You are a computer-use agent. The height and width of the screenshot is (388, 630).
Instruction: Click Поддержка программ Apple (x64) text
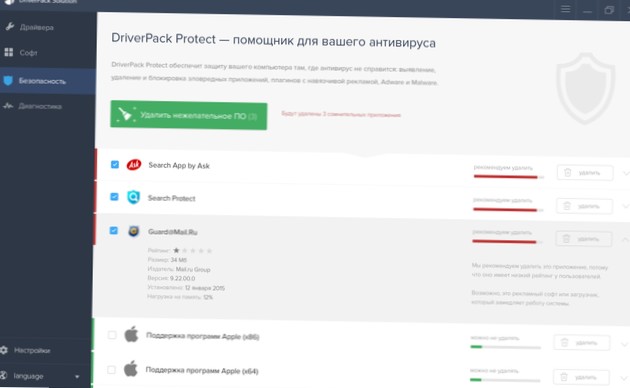[202, 370]
